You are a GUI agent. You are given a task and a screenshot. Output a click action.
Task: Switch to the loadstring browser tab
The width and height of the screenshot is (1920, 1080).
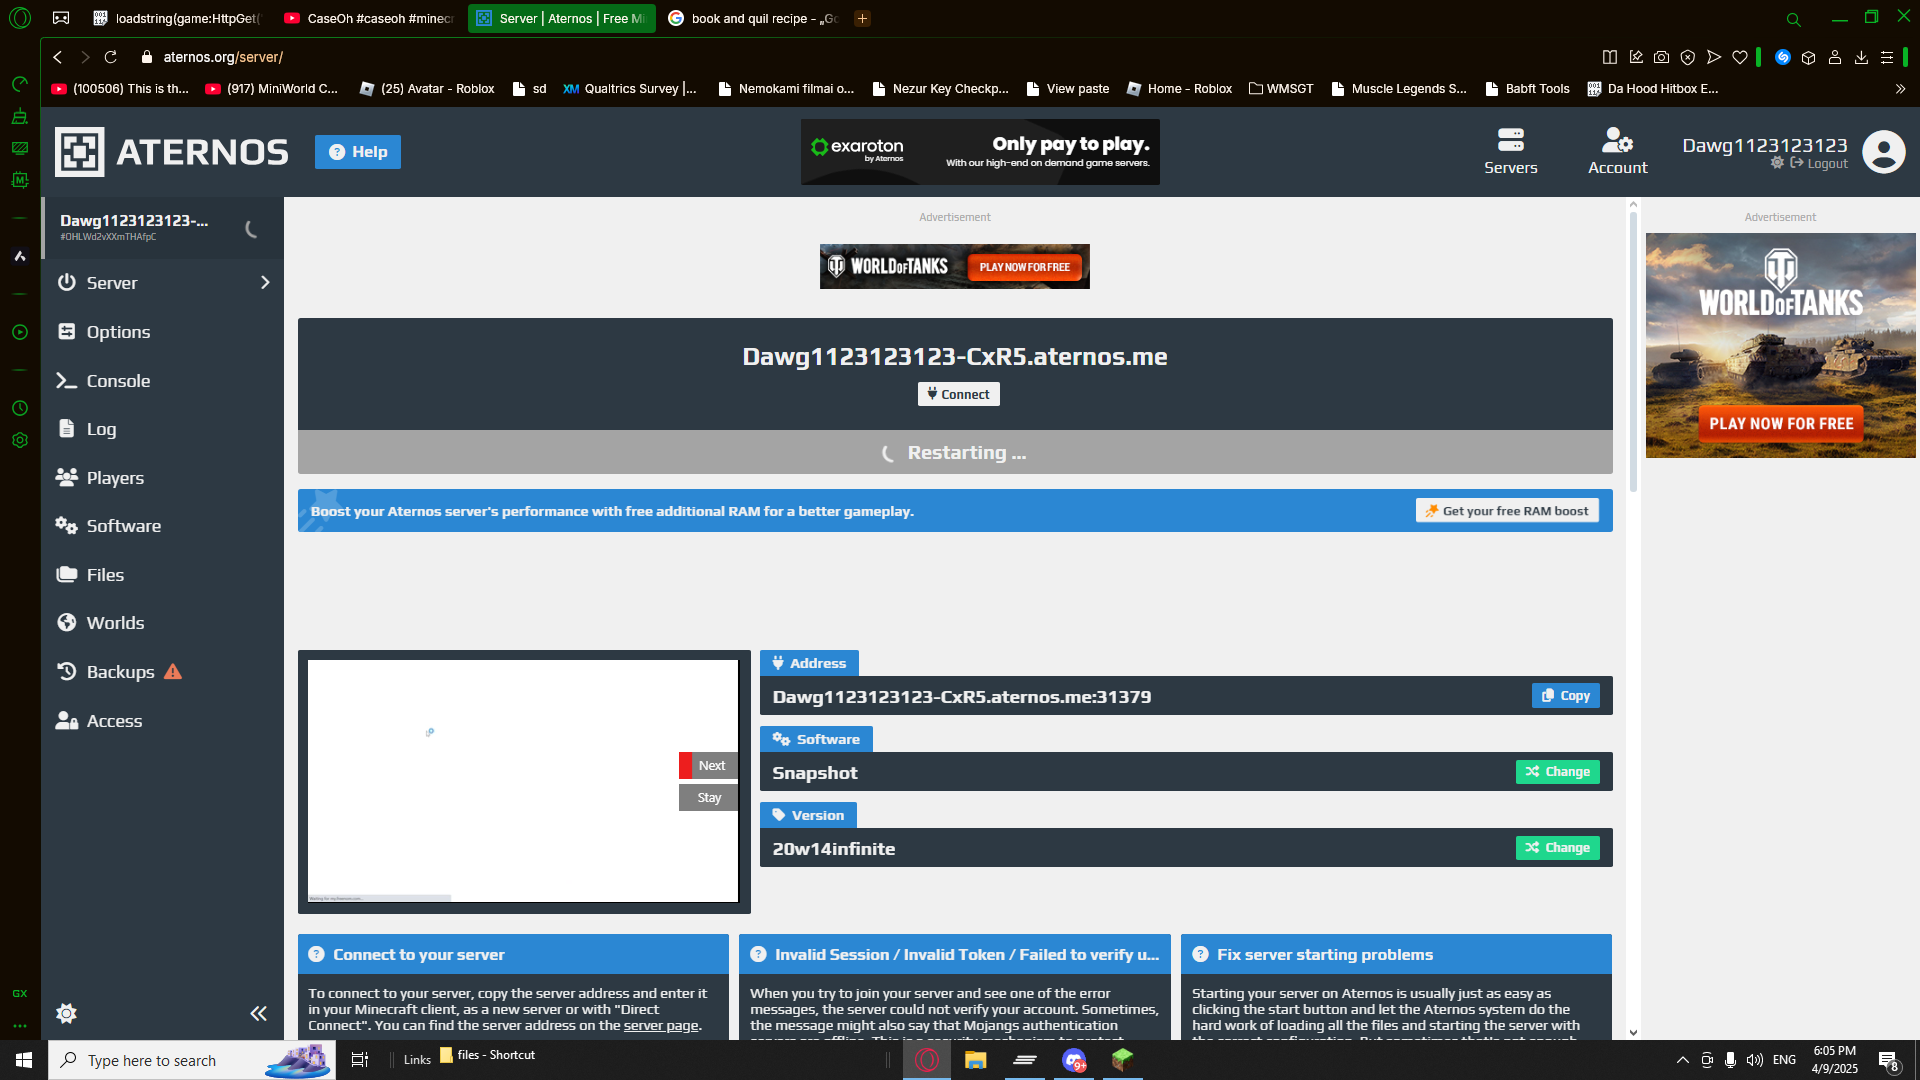tap(177, 18)
